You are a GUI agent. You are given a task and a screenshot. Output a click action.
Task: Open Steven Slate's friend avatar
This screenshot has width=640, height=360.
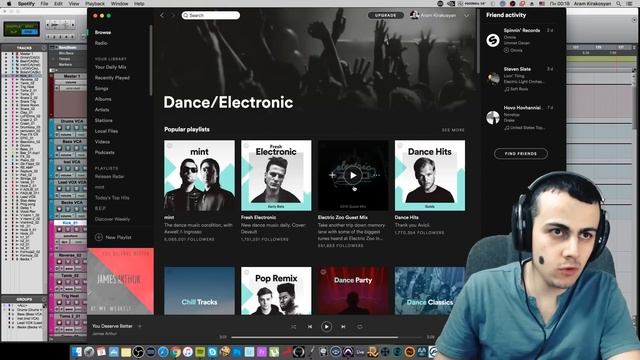[493, 78]
